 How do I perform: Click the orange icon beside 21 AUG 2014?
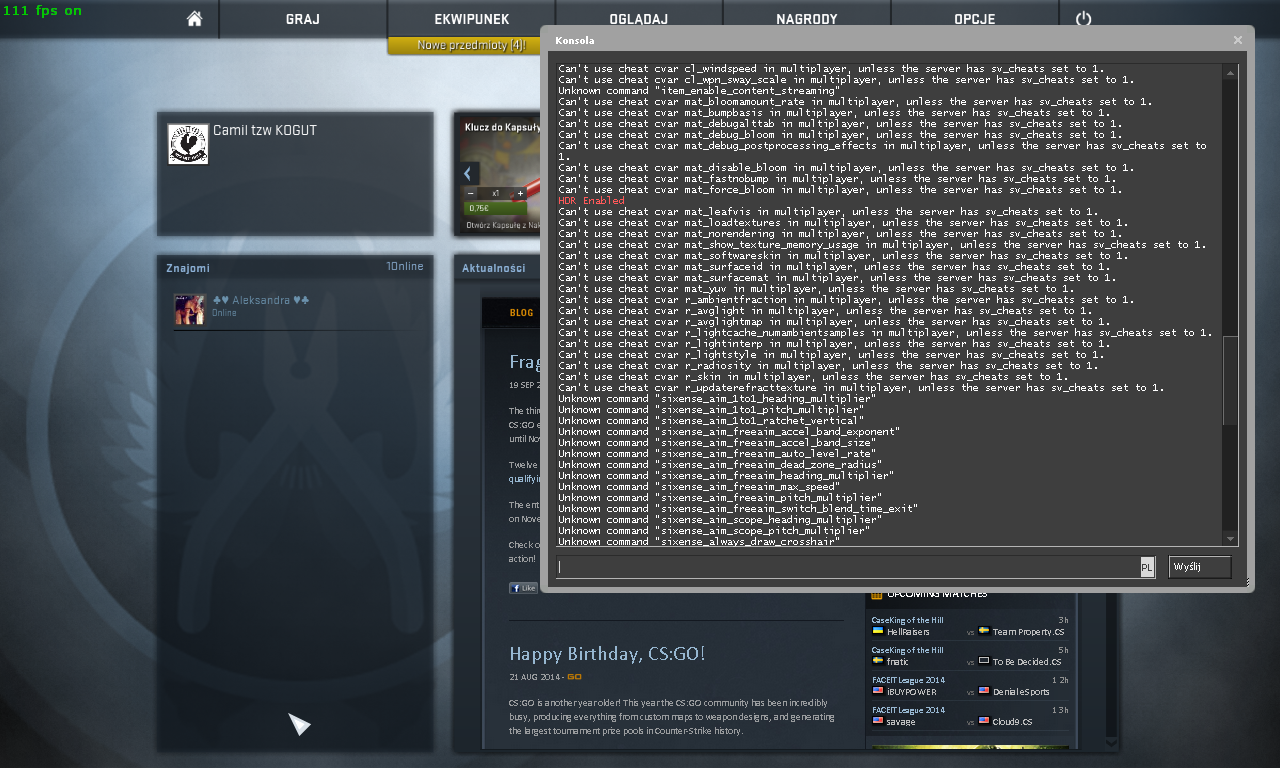[575, 677]
